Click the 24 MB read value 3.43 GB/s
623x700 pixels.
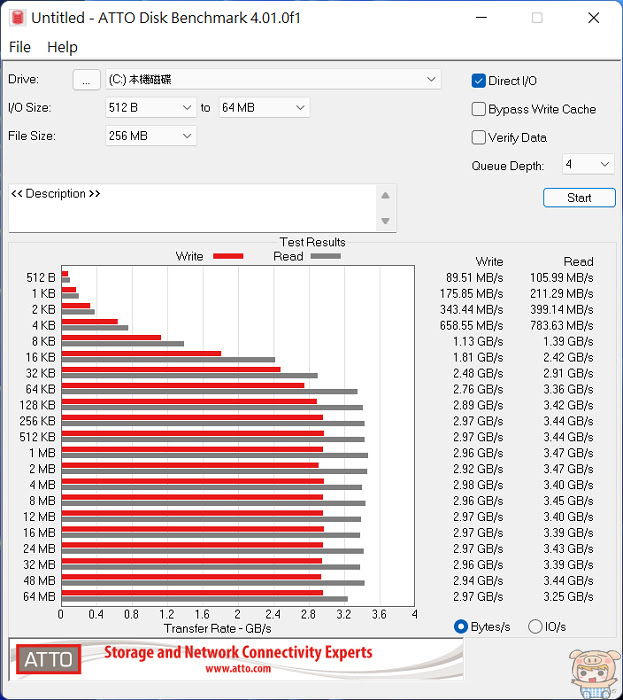pyautogui.click(x=568, y=549)
